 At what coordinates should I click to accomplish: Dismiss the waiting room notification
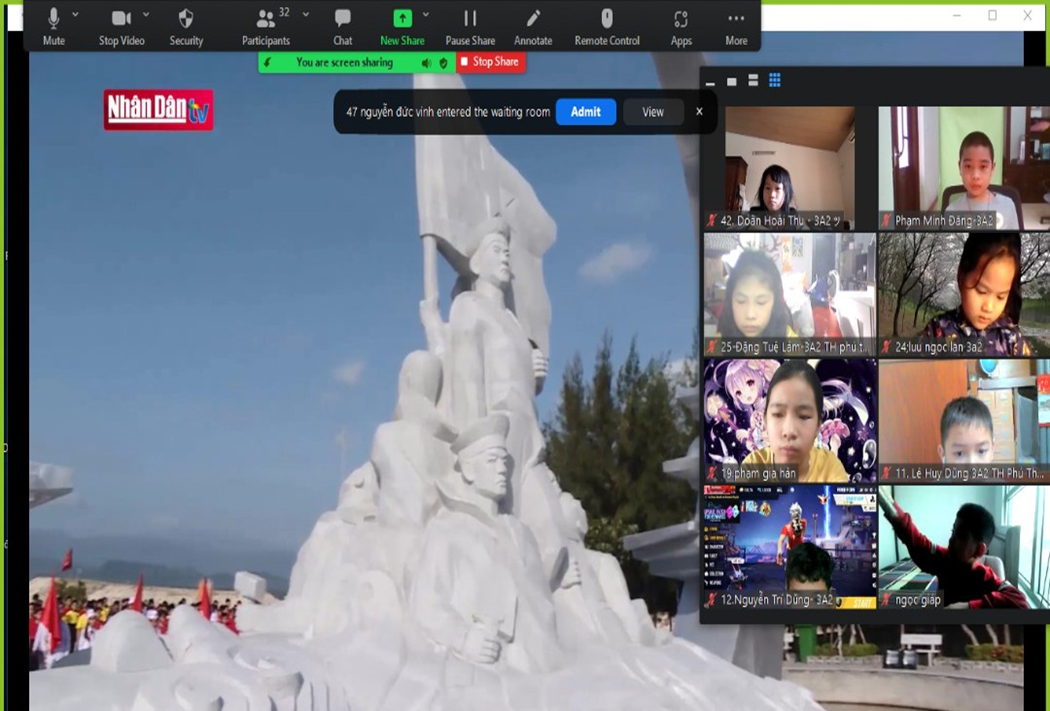tap(699, 112)
